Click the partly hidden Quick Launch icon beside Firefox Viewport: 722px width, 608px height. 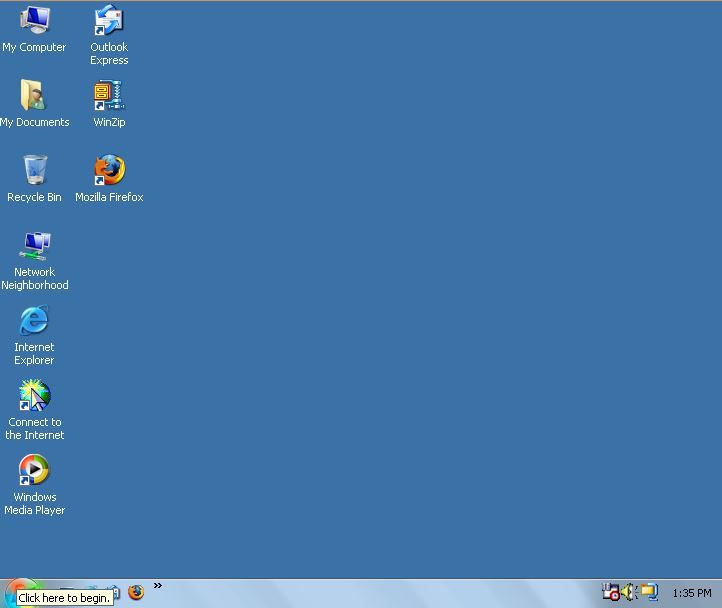116,591
